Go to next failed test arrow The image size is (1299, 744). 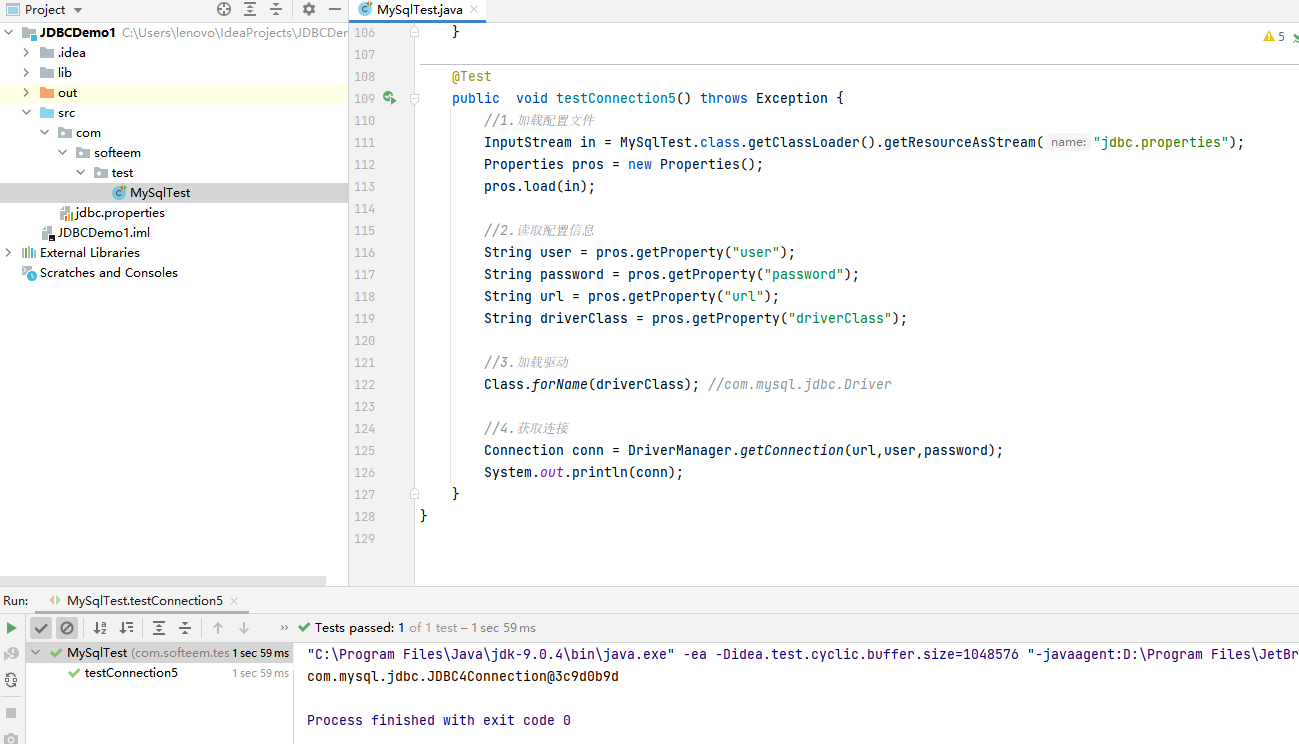tap(244, 628)
